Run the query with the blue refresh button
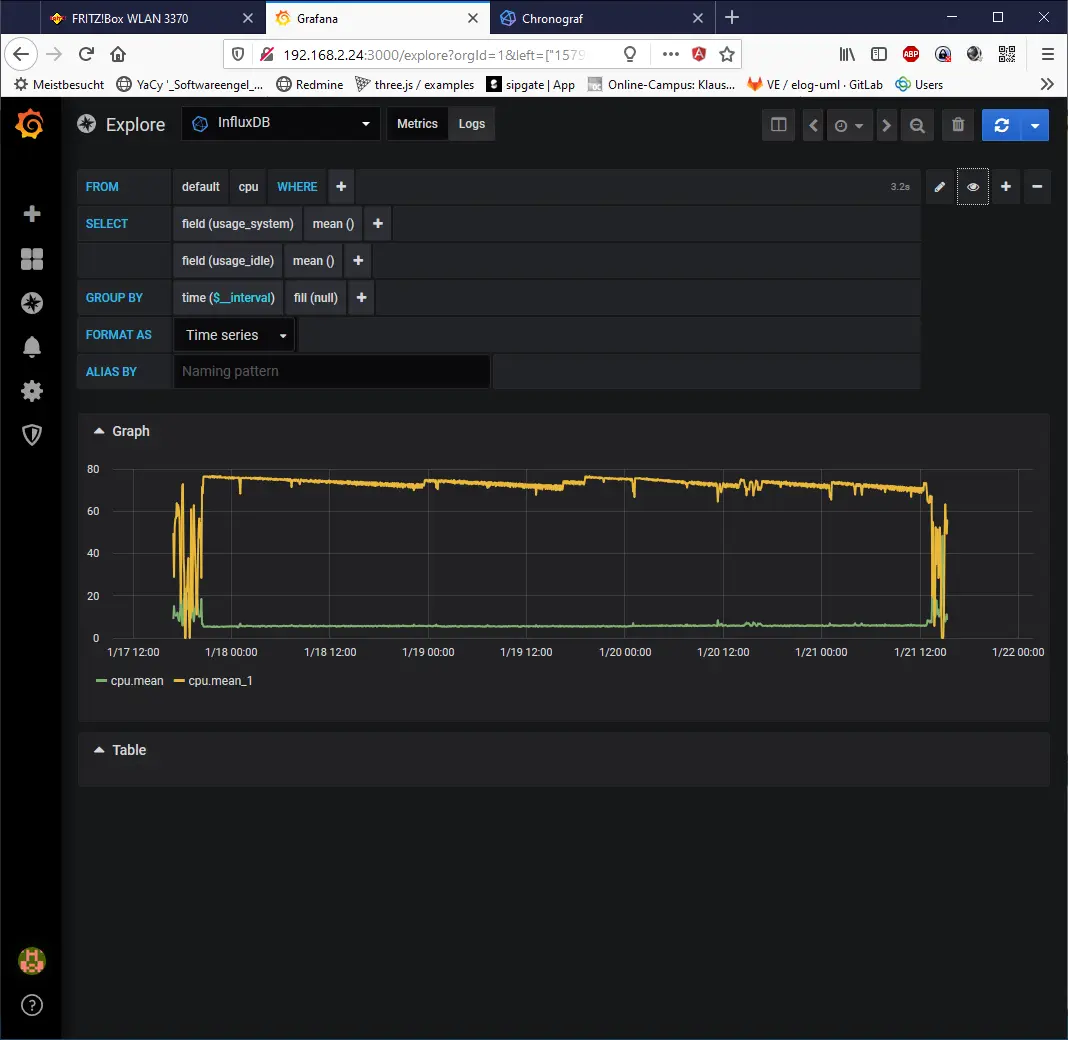 coord(1002,125)
